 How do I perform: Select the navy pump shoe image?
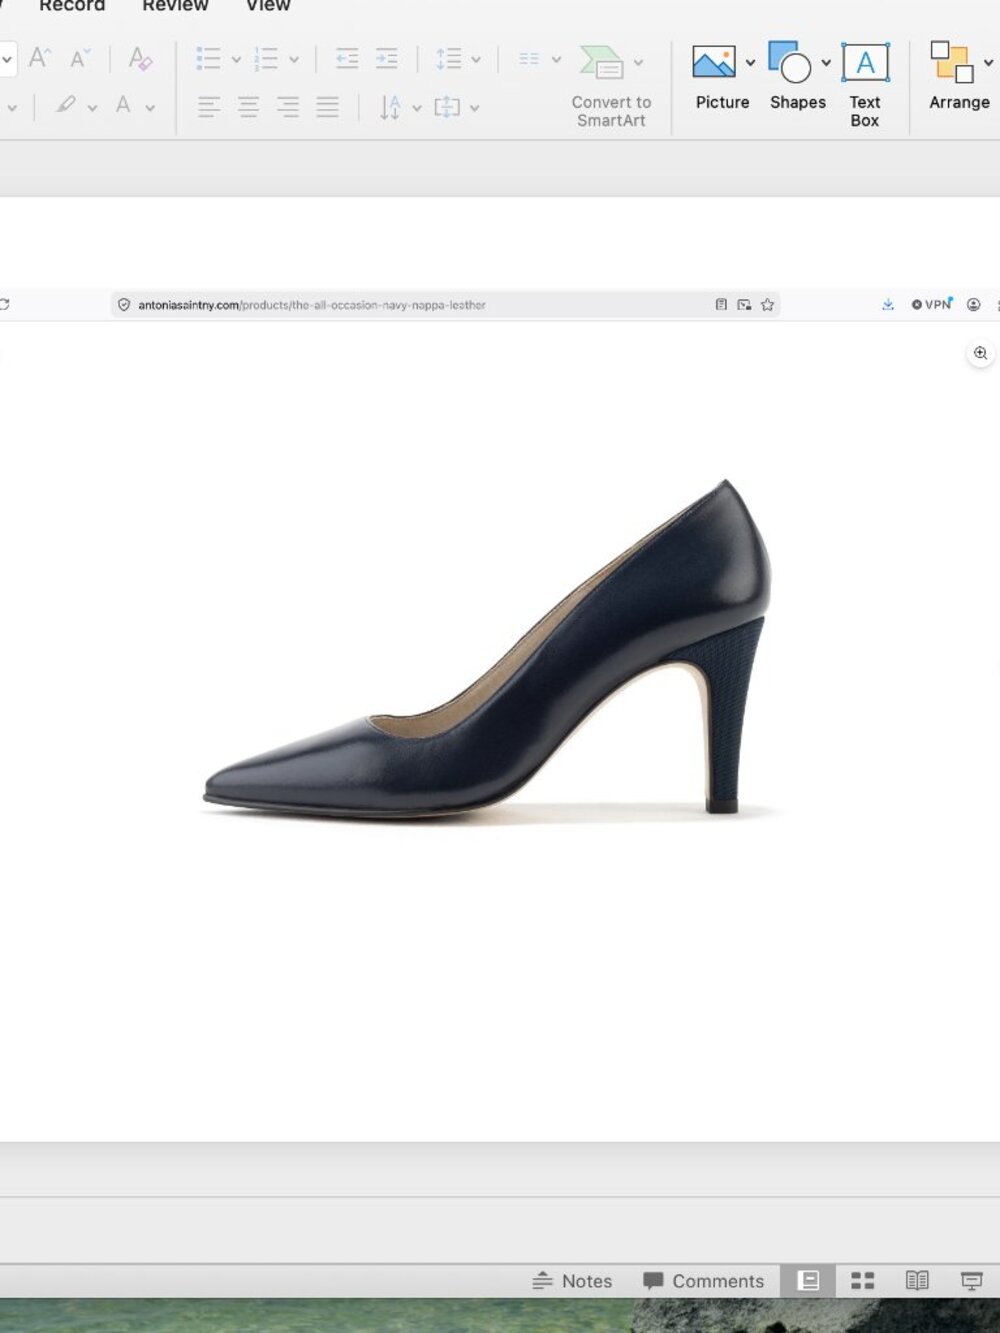(x=488, y=648)
